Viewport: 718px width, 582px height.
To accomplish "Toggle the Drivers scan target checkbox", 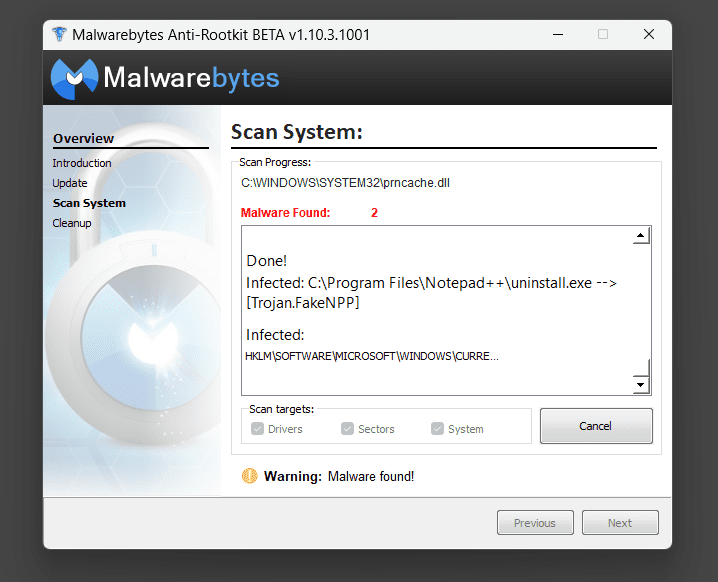I will click(257, 429).
